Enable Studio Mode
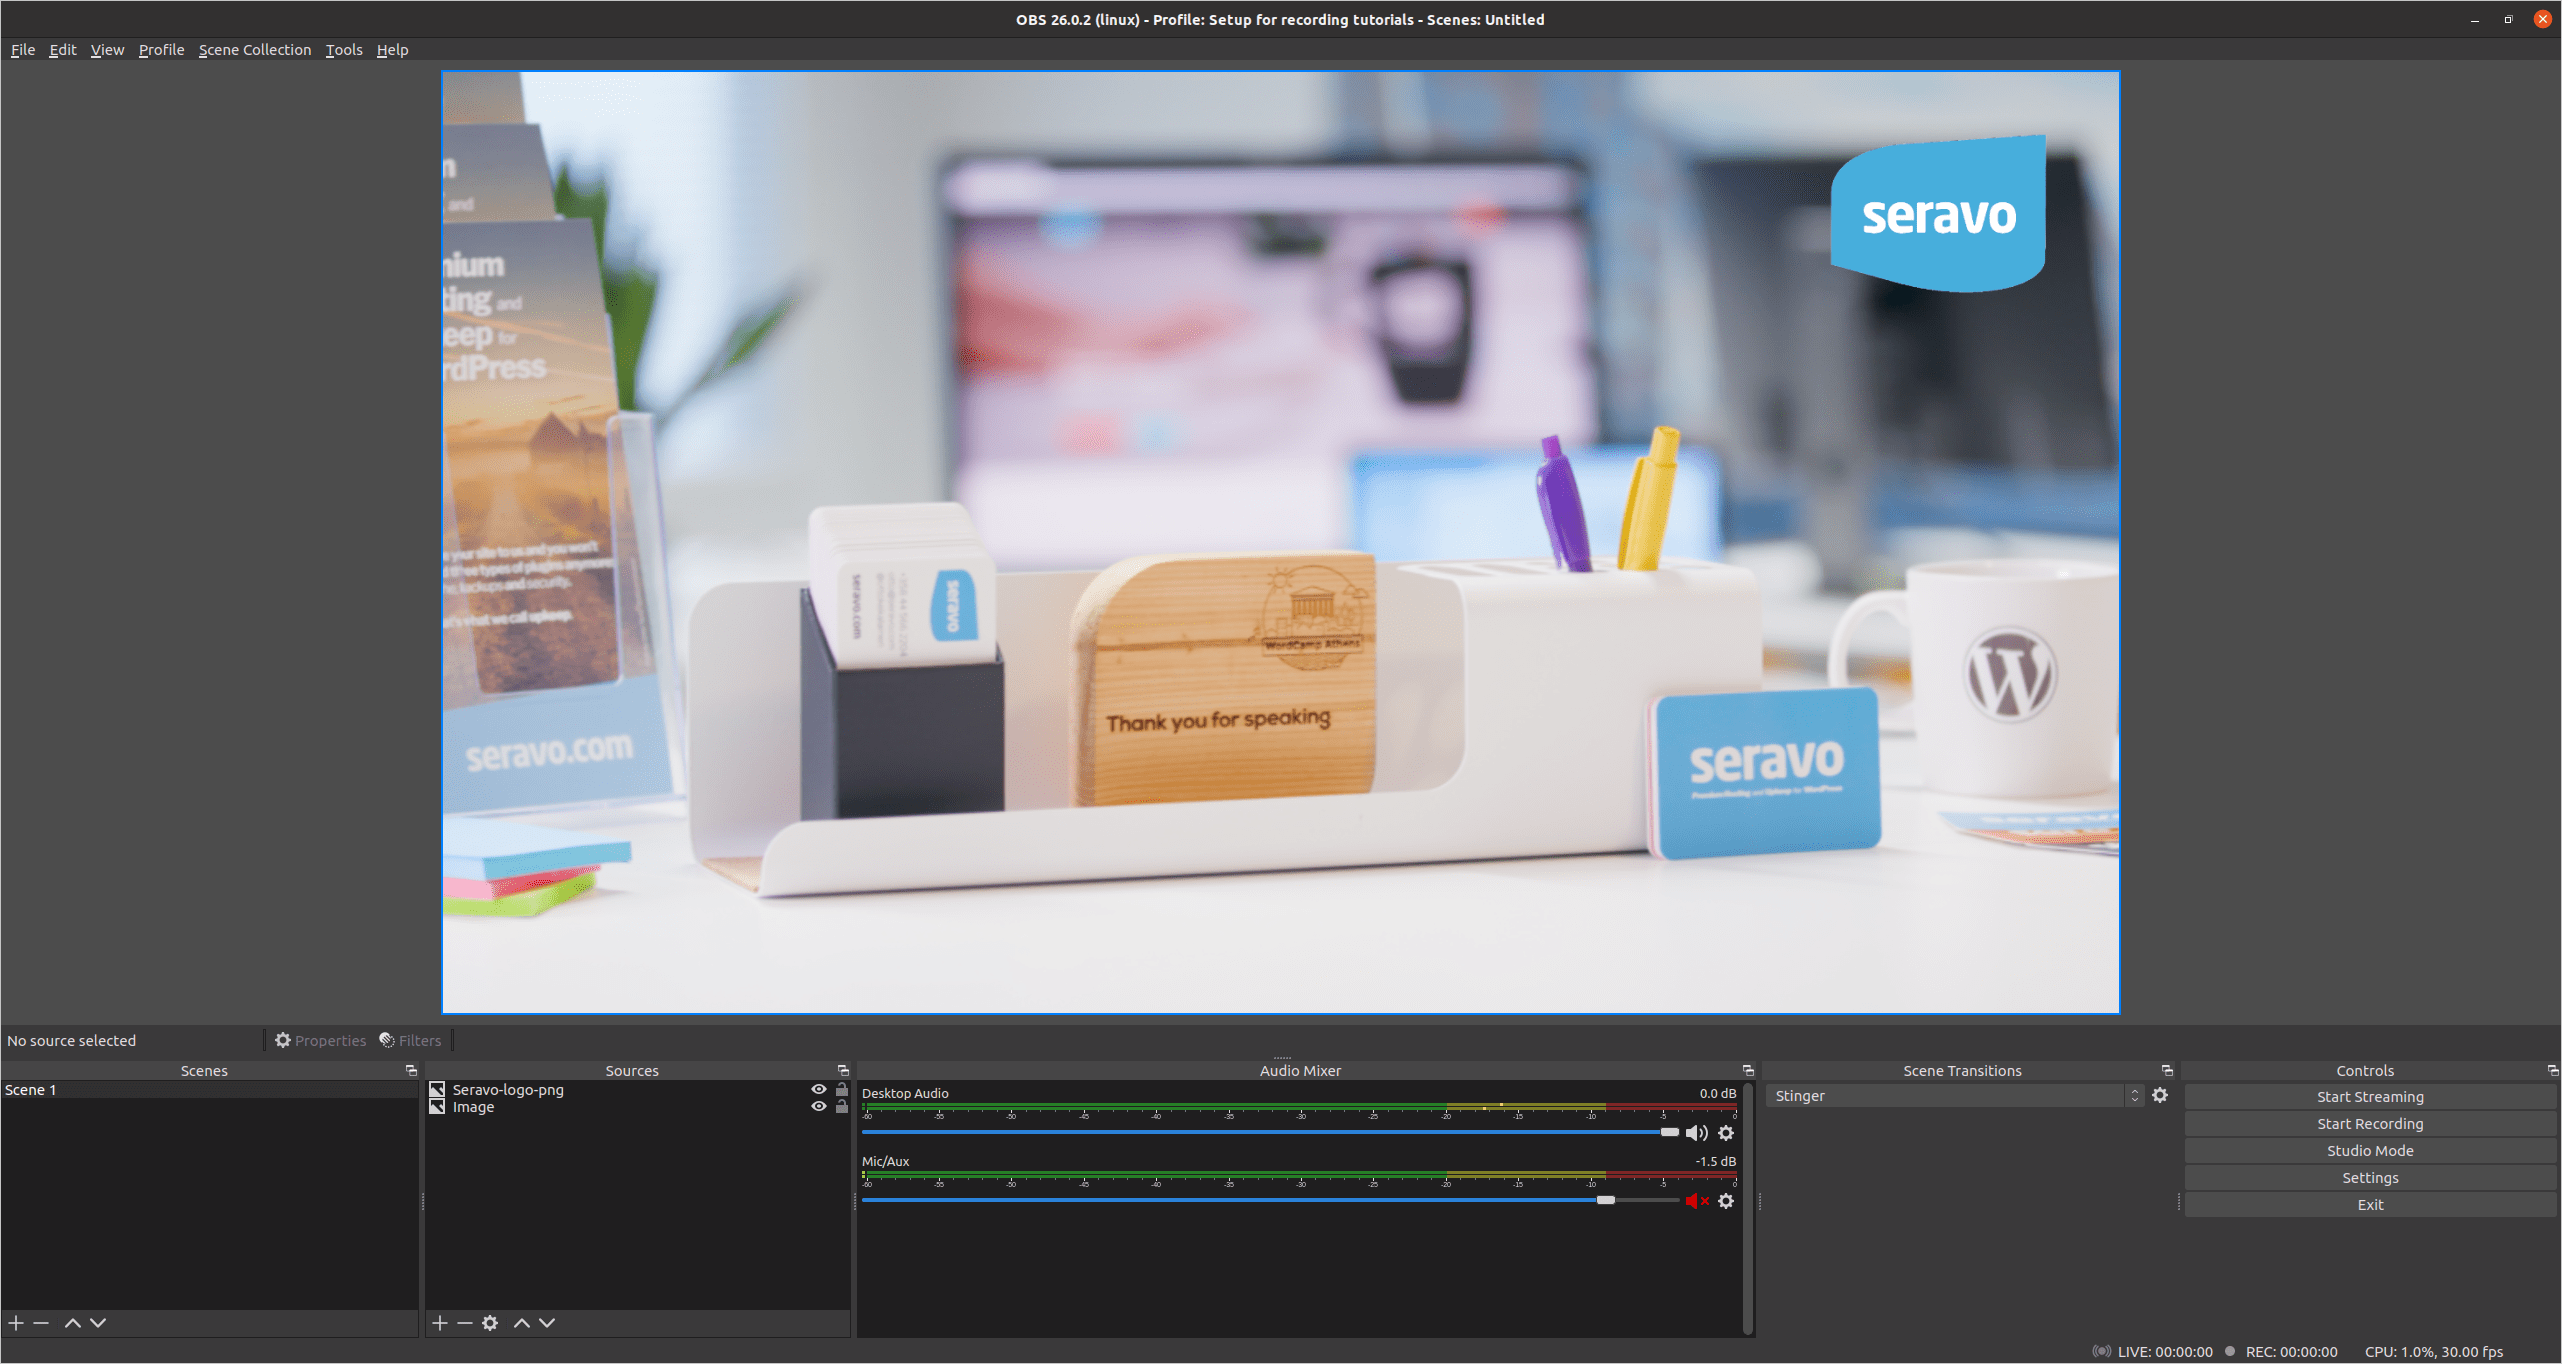The height and width of the screenshot is (1364, 2562). (x=2369, y=1150)
